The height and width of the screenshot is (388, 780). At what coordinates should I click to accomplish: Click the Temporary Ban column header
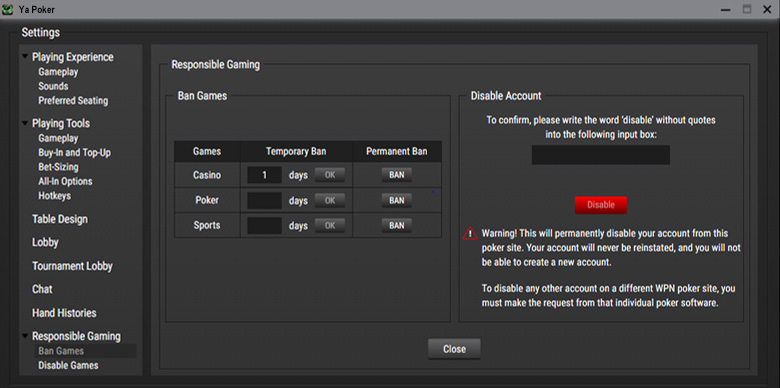click(x=296, y=151)
